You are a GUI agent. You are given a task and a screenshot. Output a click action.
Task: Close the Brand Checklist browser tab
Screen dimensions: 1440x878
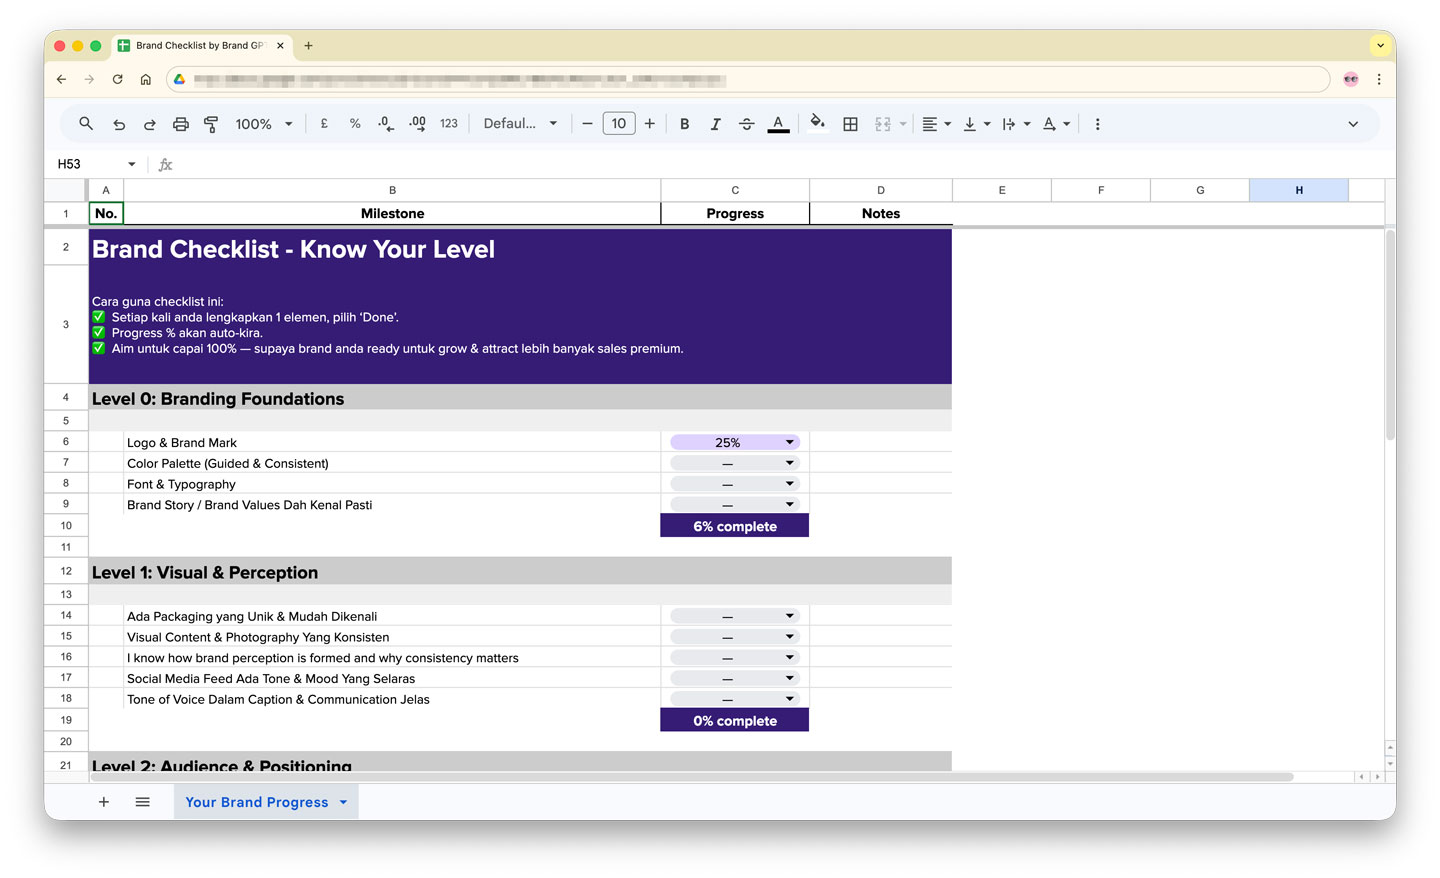280,45
